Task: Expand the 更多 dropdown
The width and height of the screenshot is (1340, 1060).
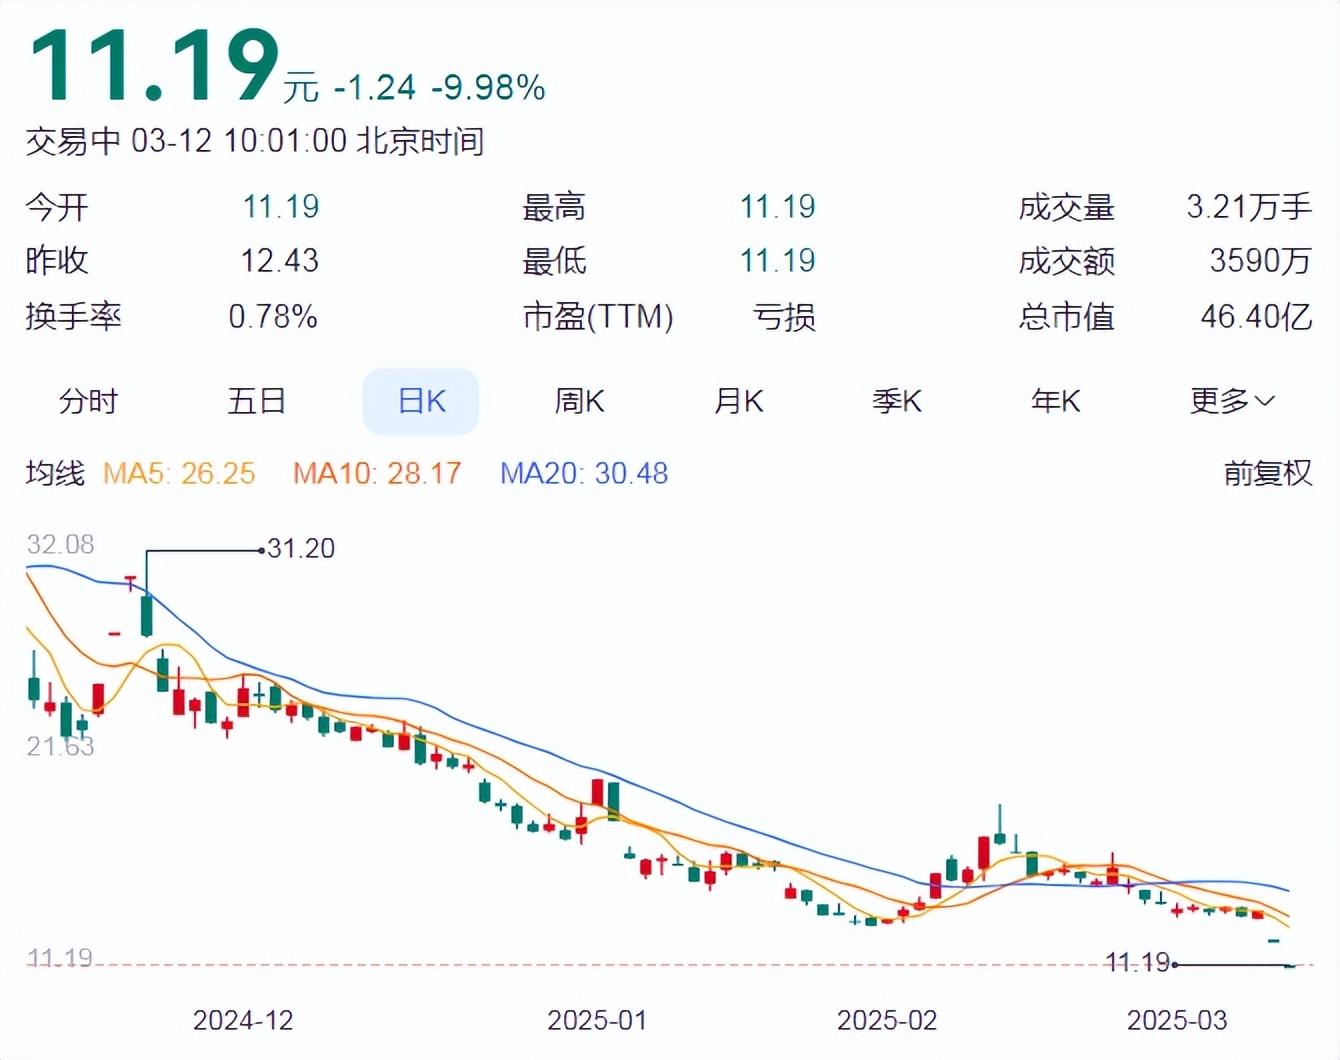Action: point(1232,402)
